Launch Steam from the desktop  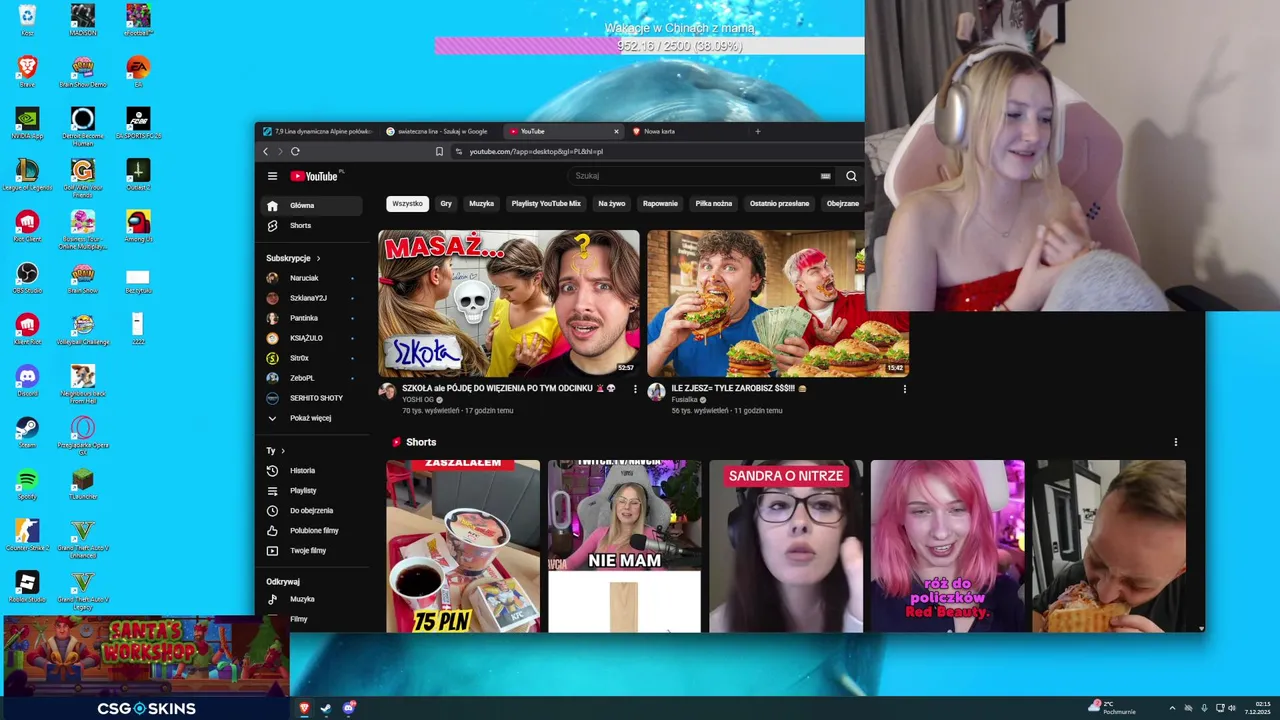pos(27,433)
